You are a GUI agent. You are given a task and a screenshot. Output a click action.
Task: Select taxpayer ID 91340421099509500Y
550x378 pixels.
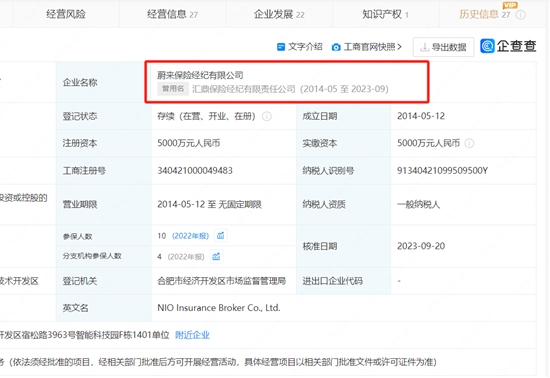[x=442, y=171]
